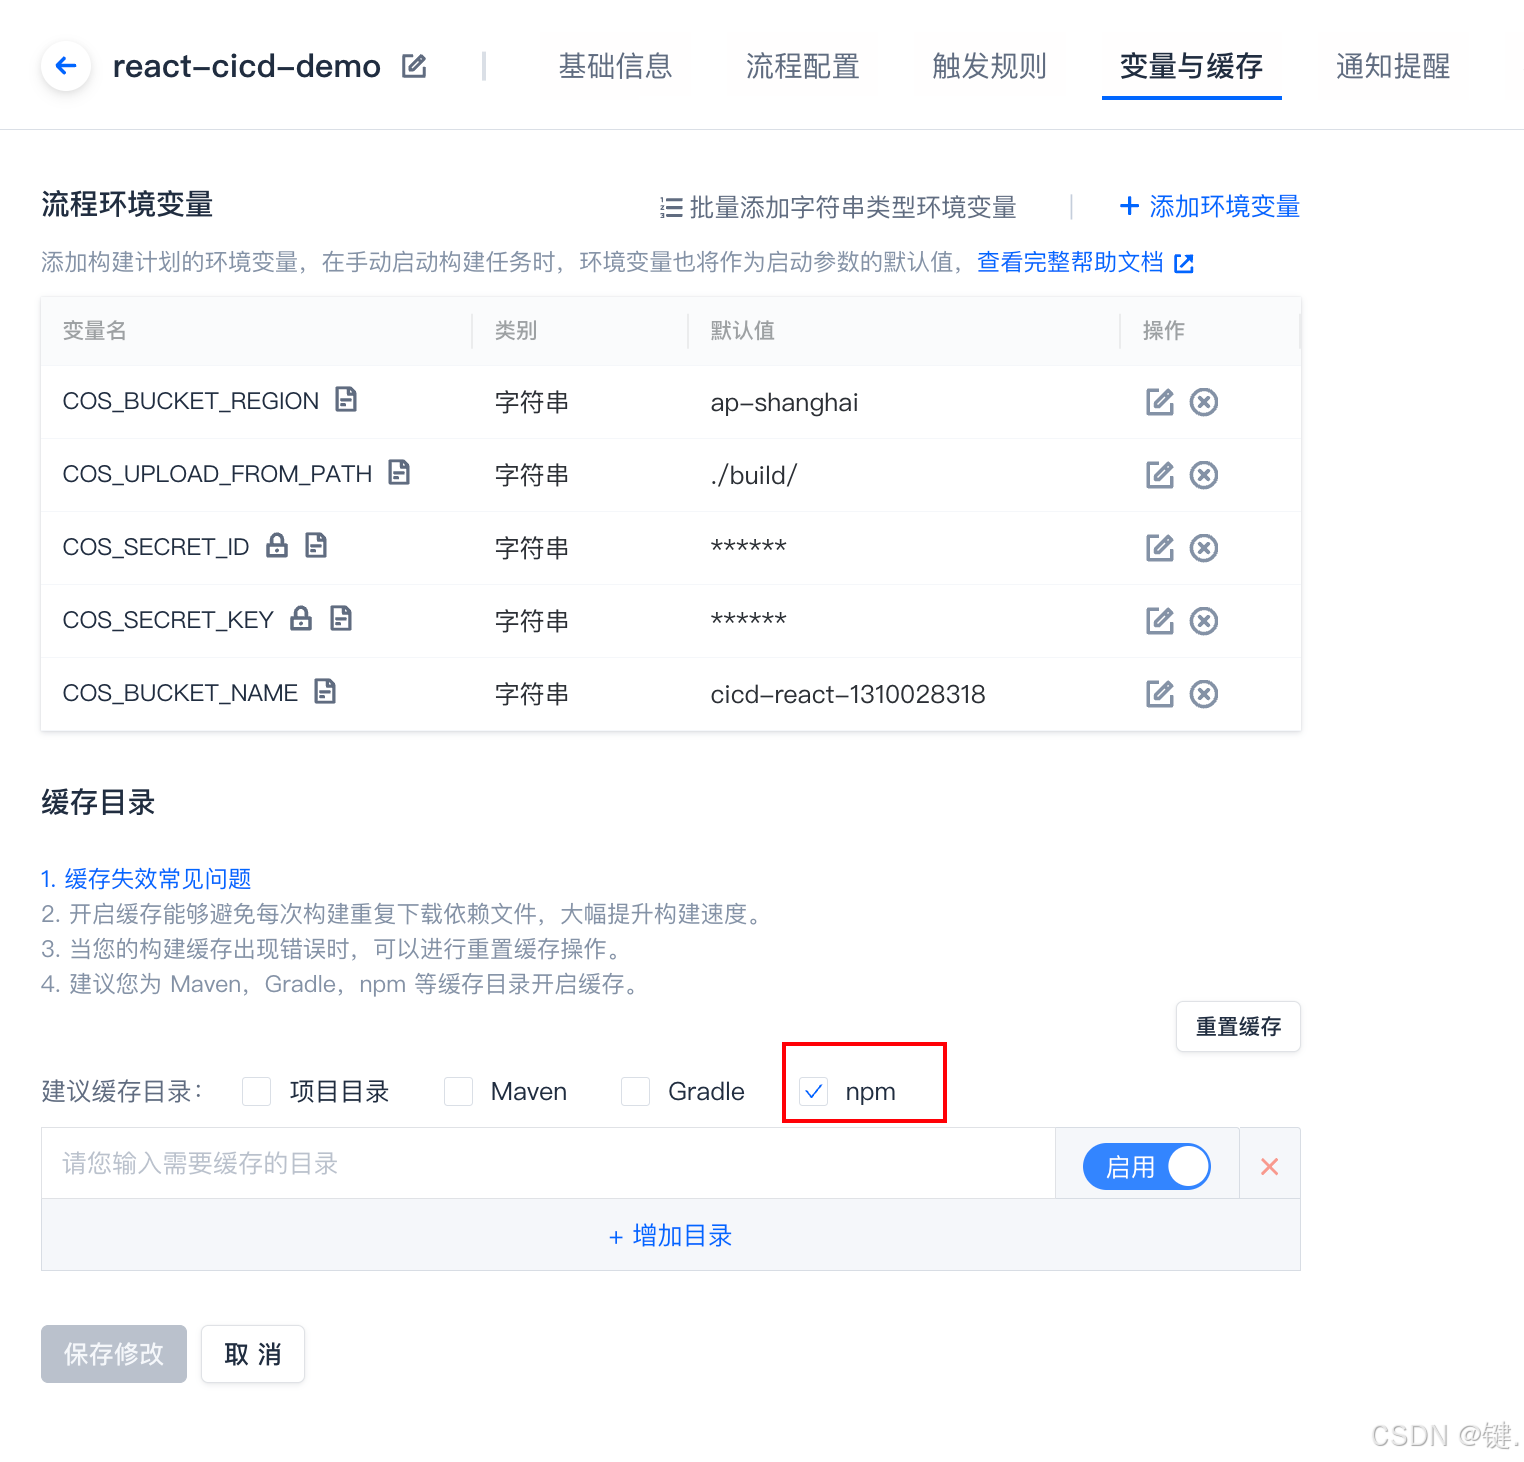The image size is (1524, 1462).
Task: Click the 重置缓存 button
Action: [x=1237, y=1026]
